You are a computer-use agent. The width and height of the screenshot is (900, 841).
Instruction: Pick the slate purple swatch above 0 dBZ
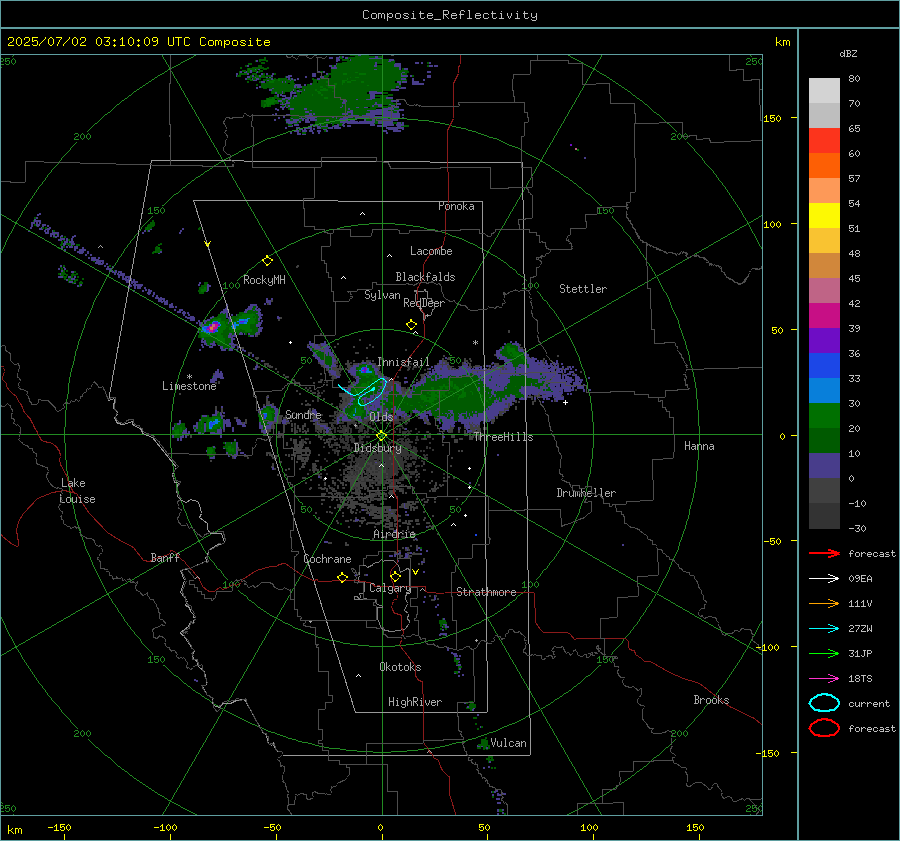(824, 466)
